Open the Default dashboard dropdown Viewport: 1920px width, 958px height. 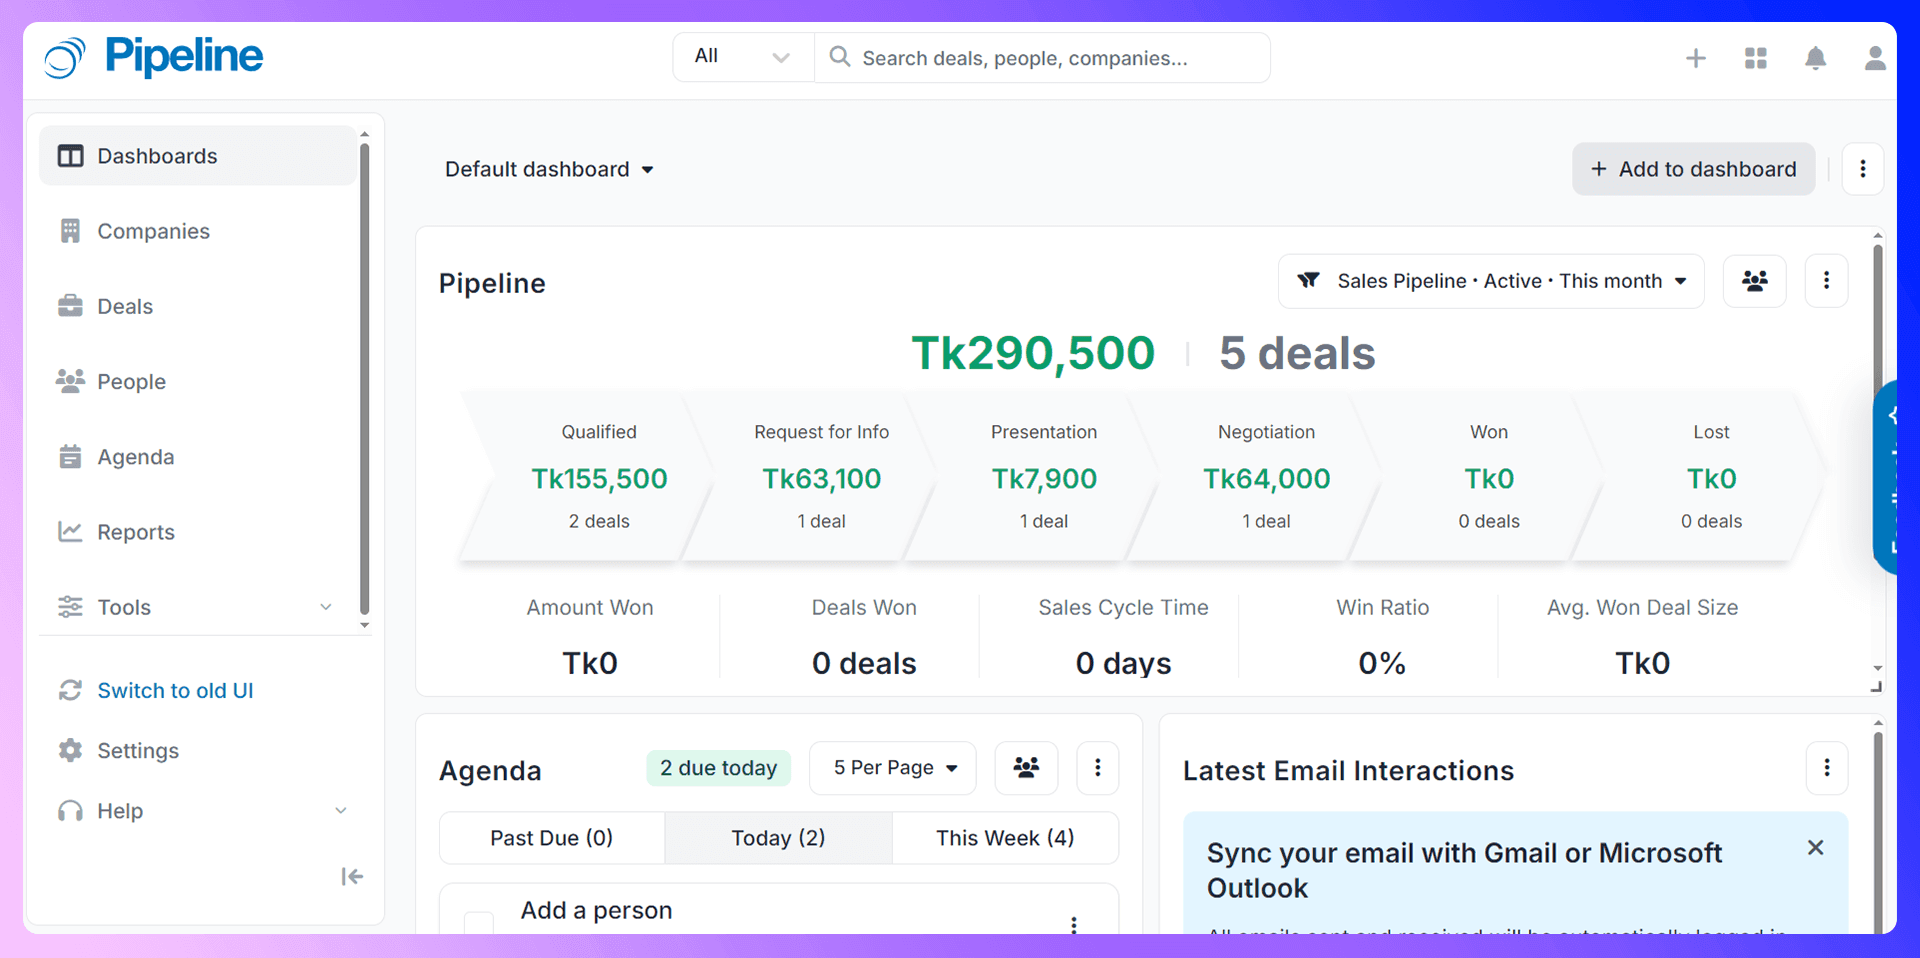point(549,169)
